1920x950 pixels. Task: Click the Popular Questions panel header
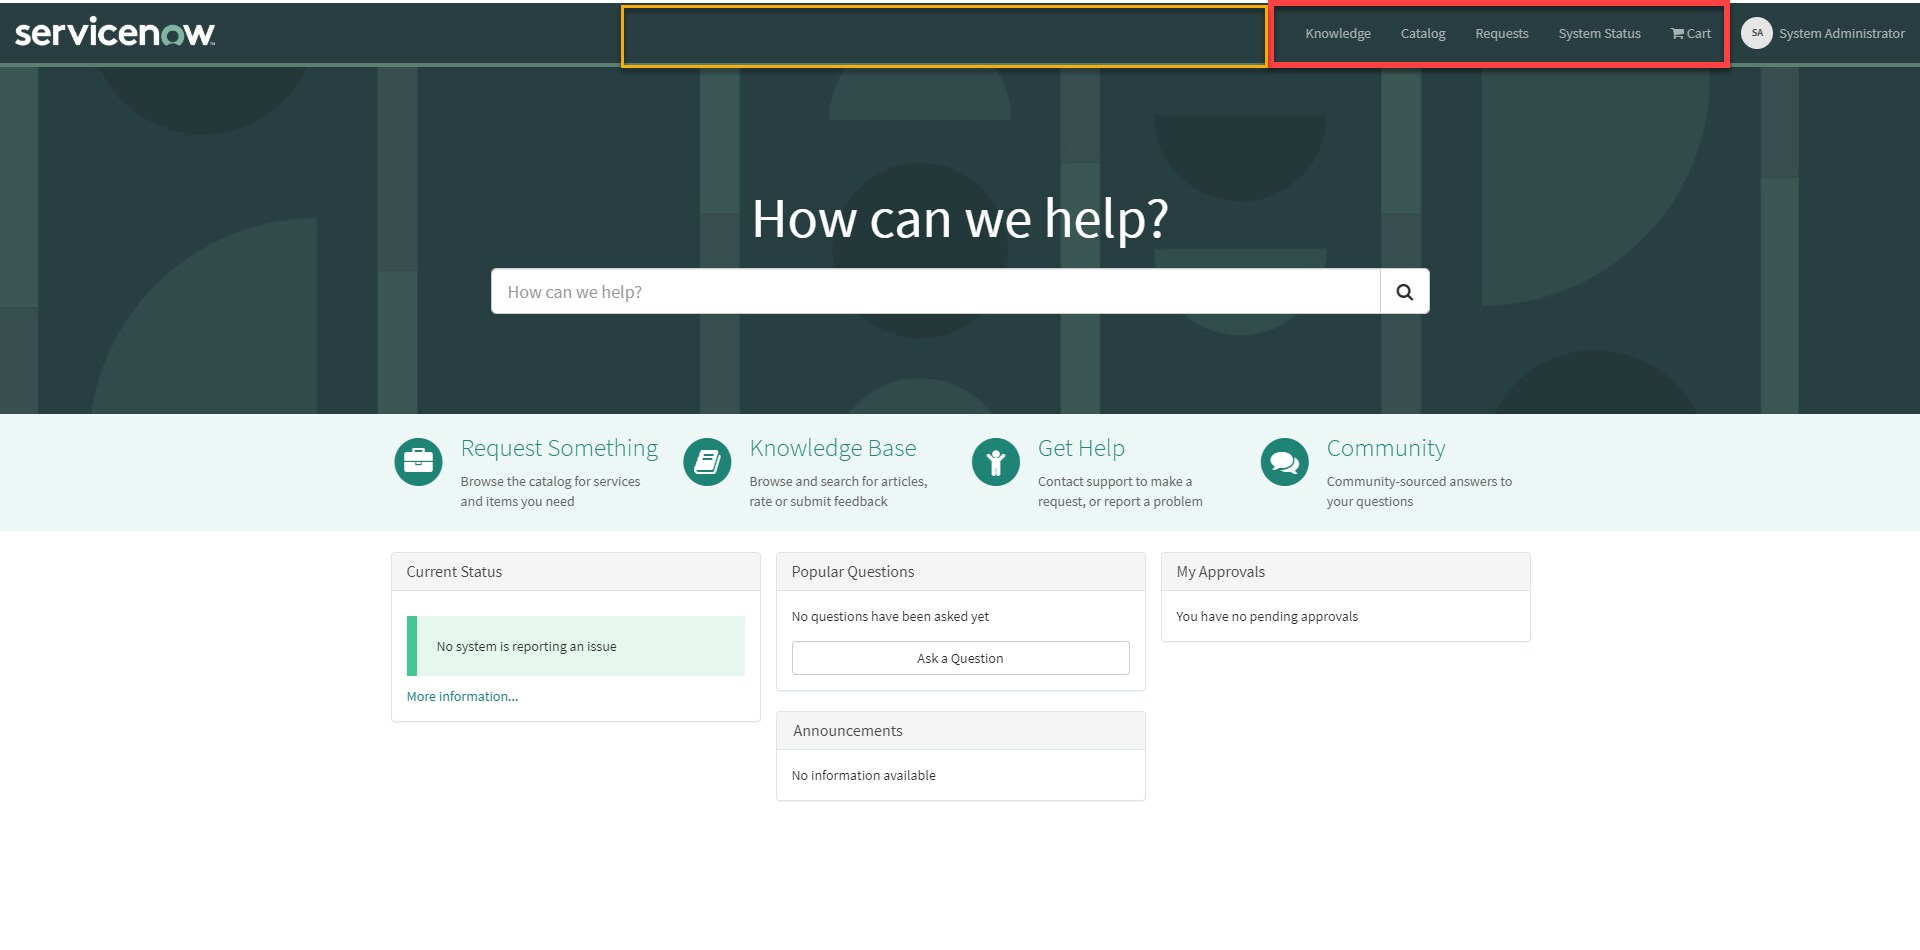pos(961,572)
